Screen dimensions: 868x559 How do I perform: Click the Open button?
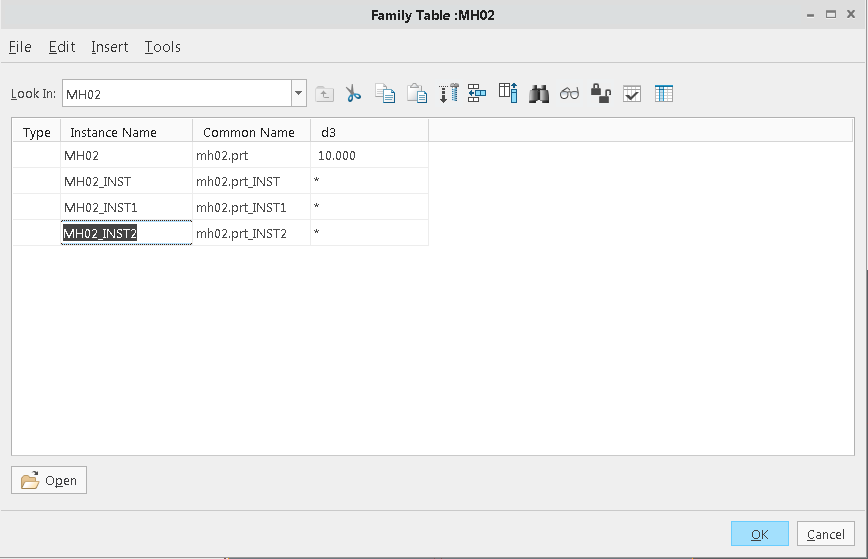tap(49, 480)
